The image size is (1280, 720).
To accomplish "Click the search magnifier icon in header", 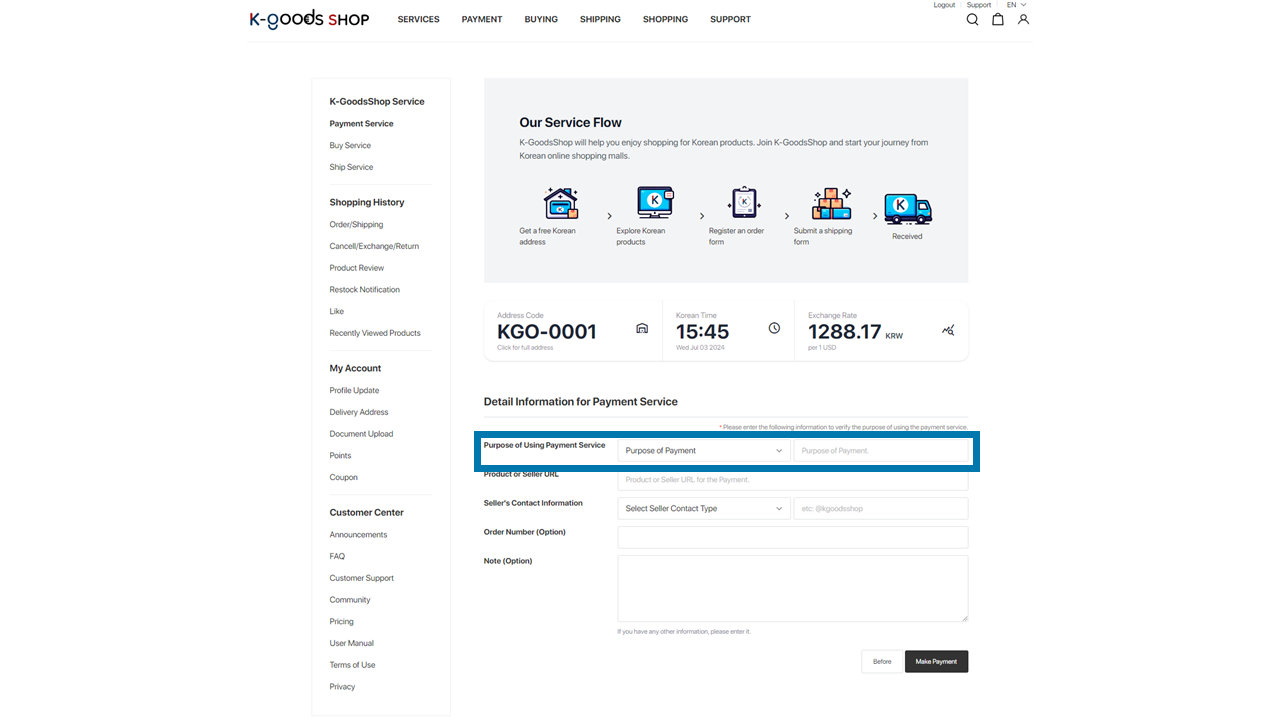I will (x=972, y=20).
